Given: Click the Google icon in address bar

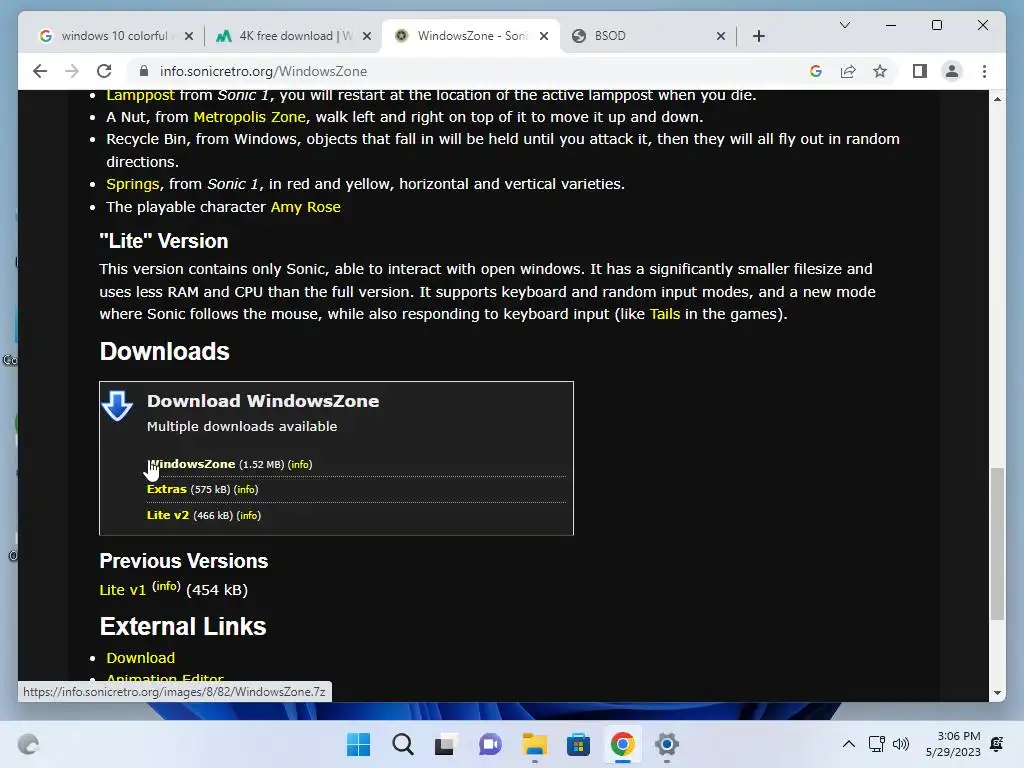Looking at the screenshot, I should [816, 71].
